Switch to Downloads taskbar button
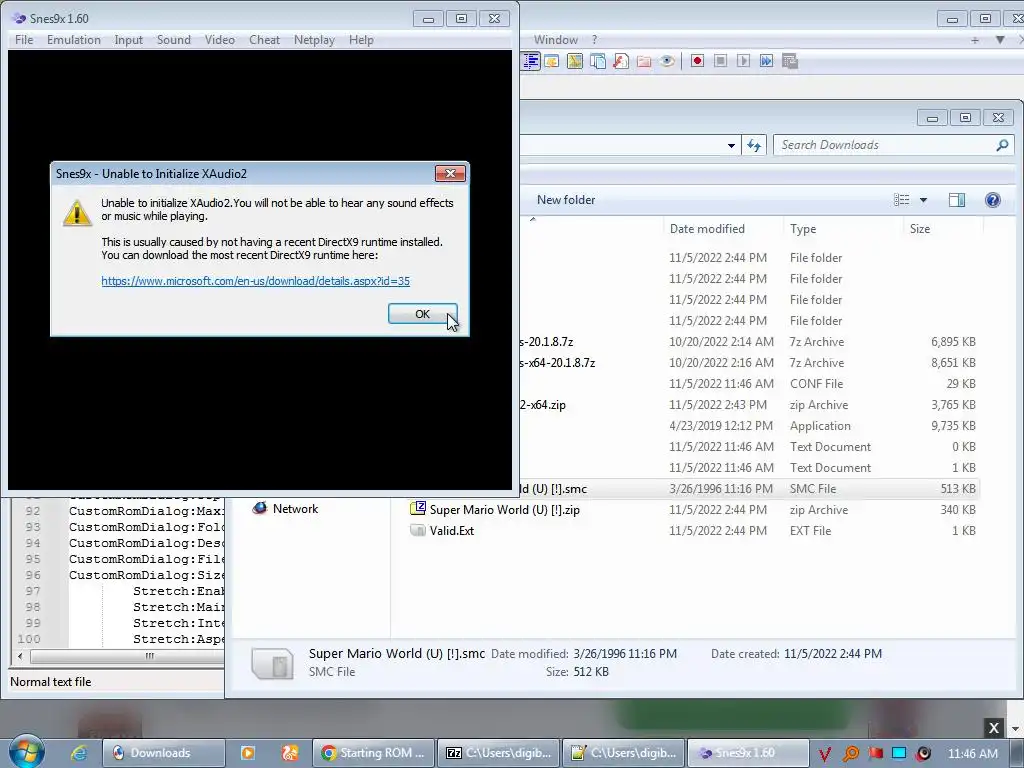The image size is (1024, 768). [164, 753]
